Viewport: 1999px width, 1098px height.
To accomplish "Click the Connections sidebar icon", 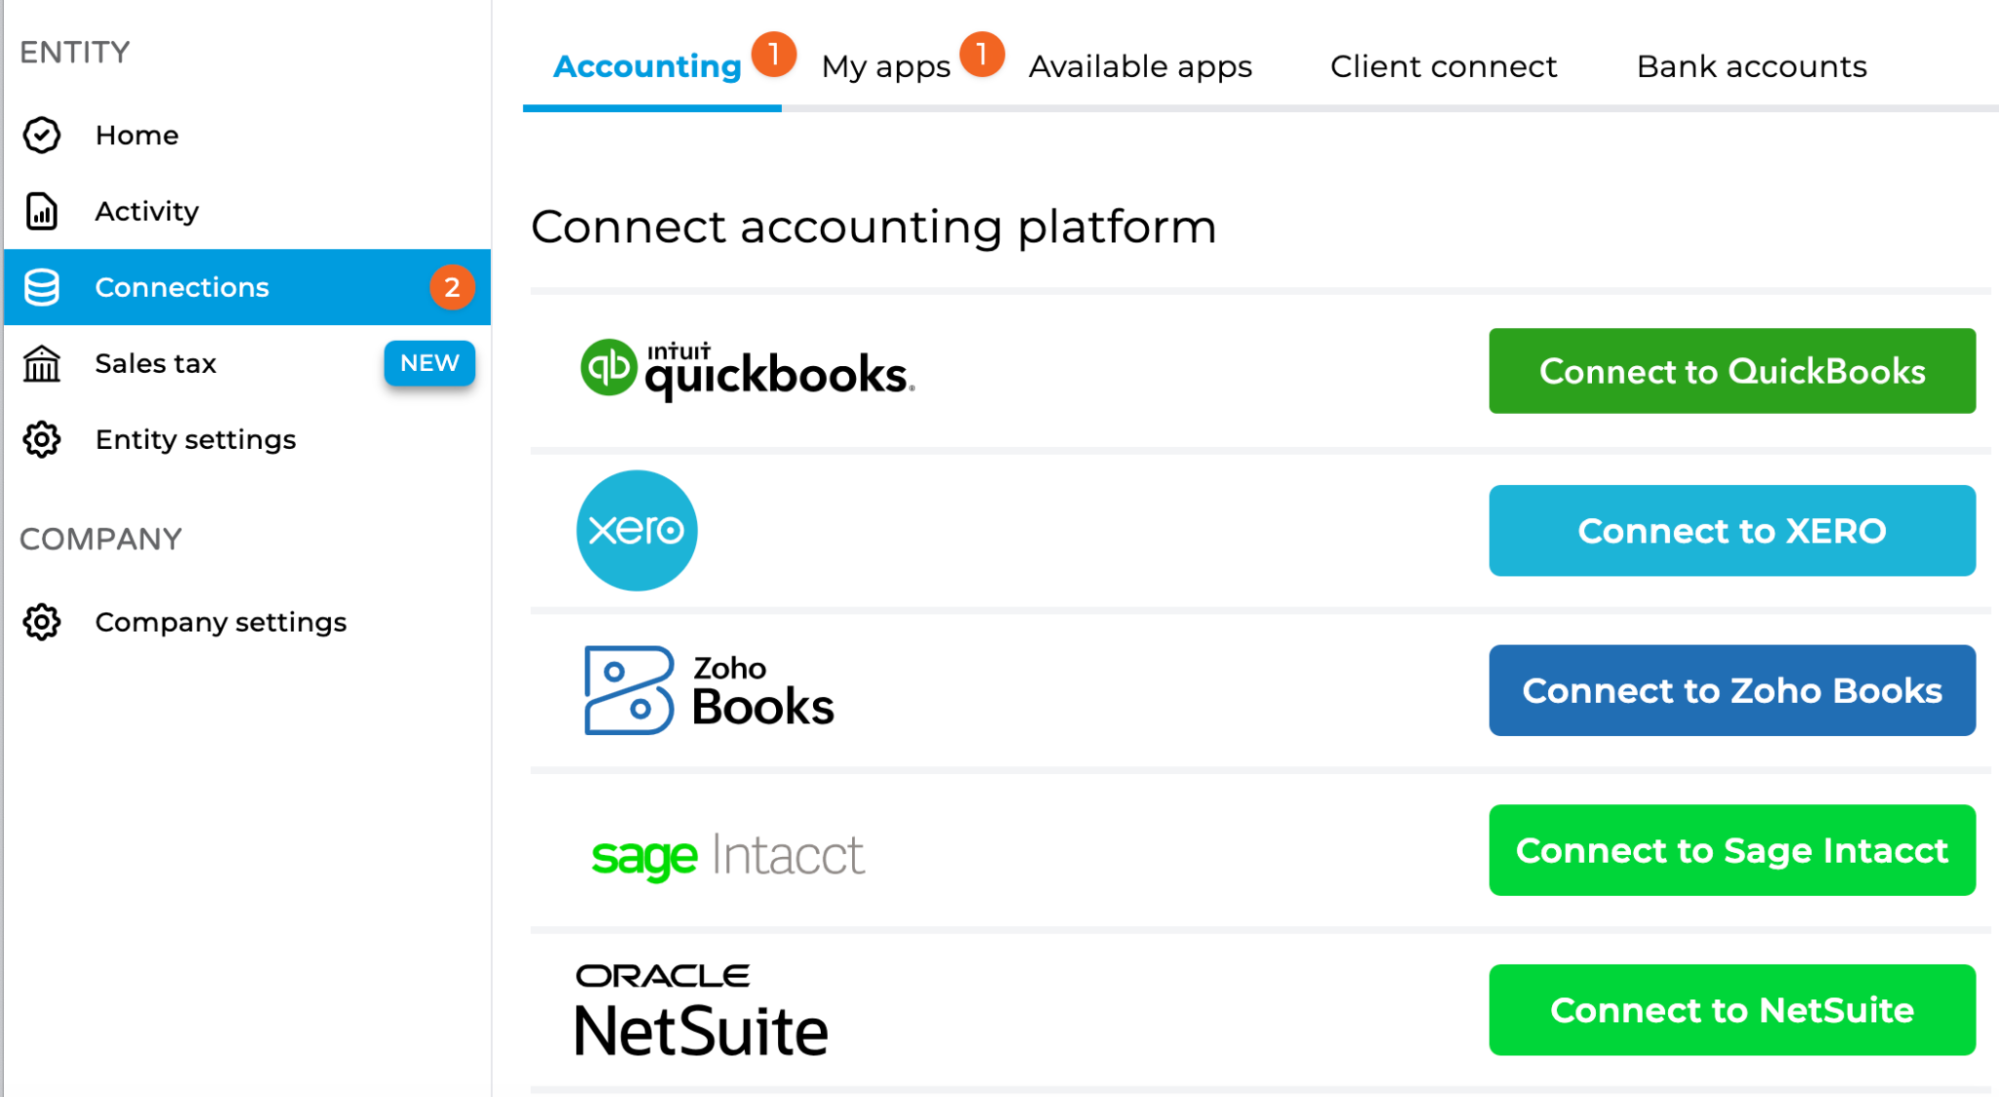I will [41, 287].
